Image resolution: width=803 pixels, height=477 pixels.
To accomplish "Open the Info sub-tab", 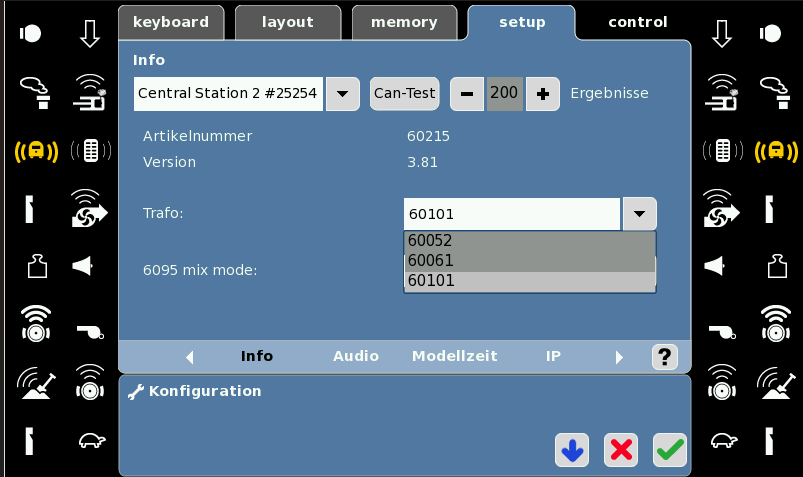I will (257, 356).
